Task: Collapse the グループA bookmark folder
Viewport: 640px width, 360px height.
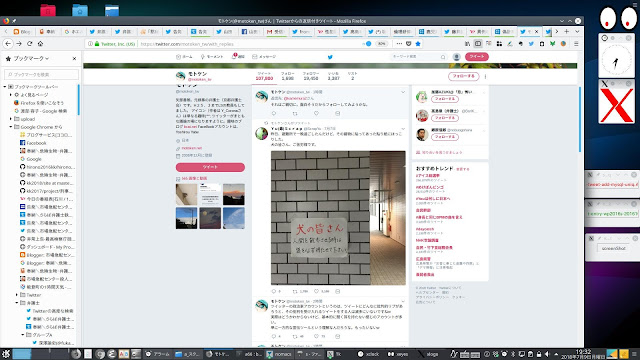Action: pyautogui.click(x=23, y=335)
